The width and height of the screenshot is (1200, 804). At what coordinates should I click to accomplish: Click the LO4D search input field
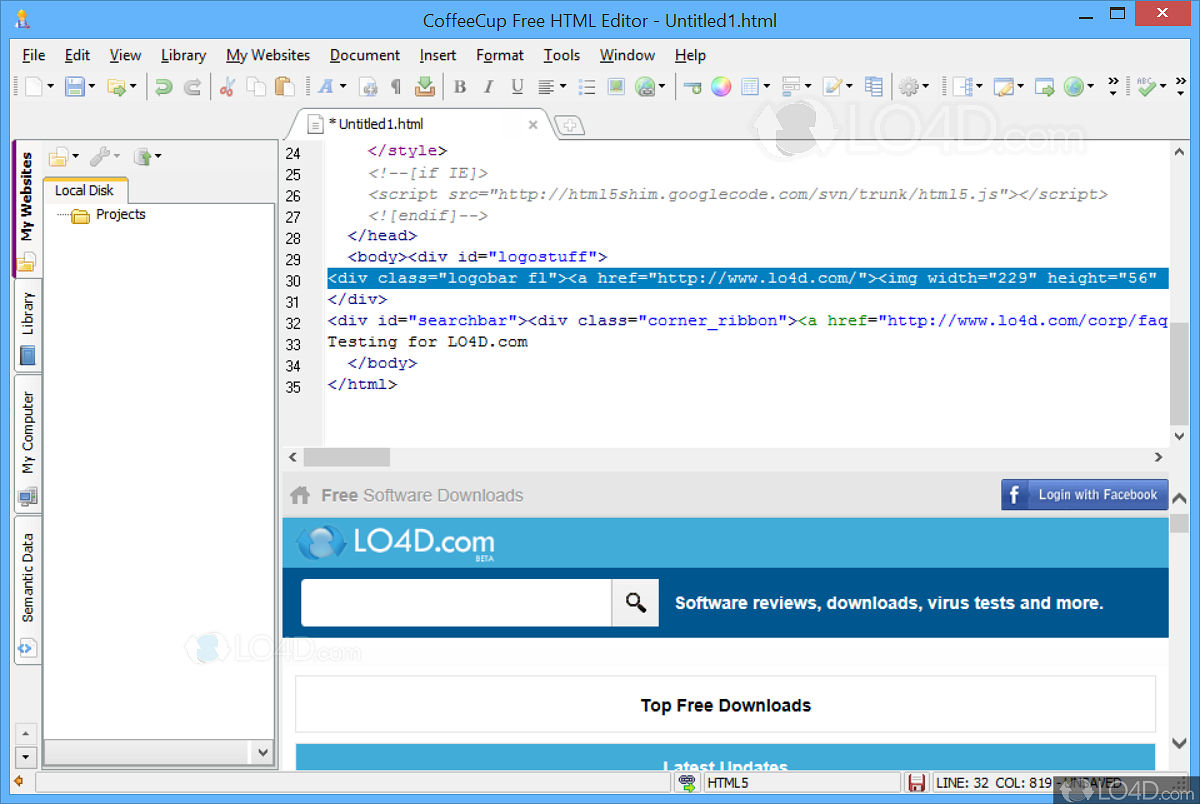click(456, 603)
